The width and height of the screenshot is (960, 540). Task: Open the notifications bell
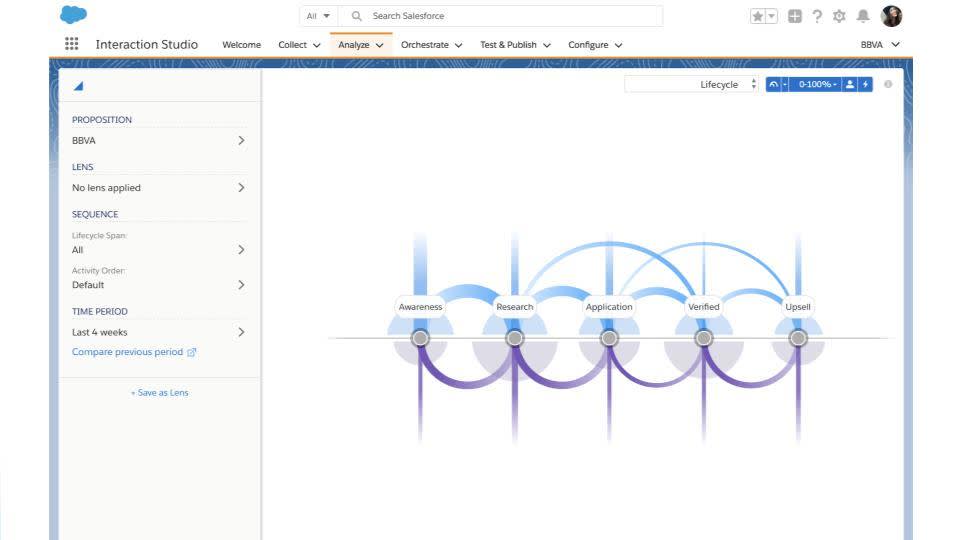coord(863,17)
